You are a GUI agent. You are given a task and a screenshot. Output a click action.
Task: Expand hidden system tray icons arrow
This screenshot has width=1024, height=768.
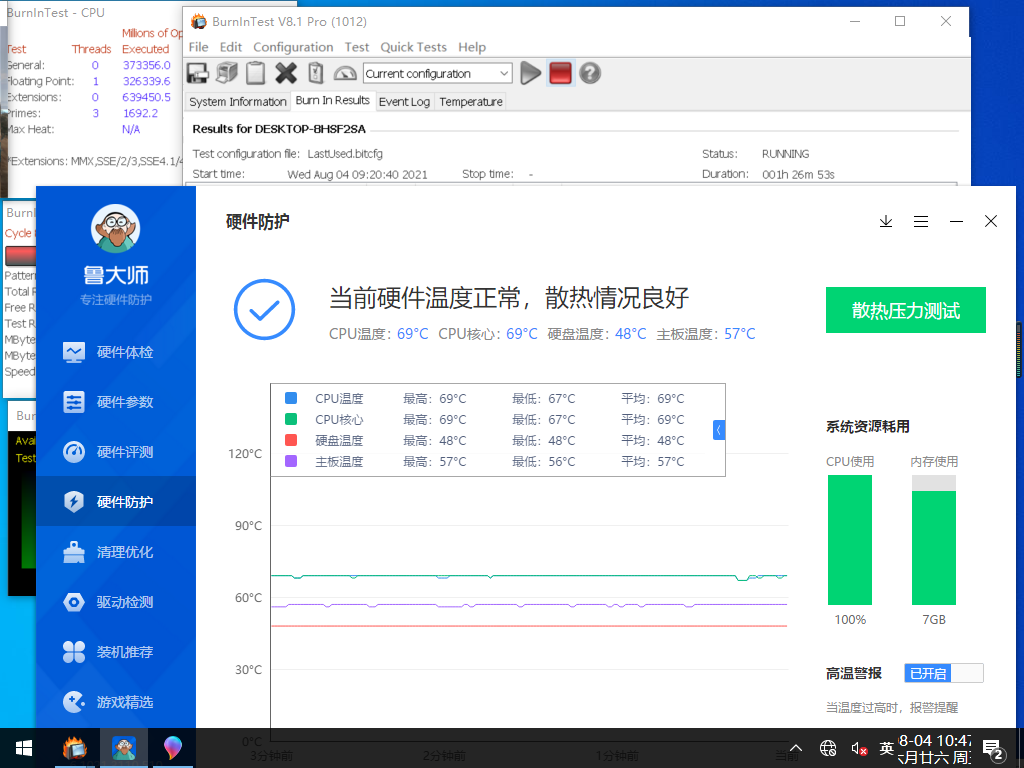click(x=795, y=747)
